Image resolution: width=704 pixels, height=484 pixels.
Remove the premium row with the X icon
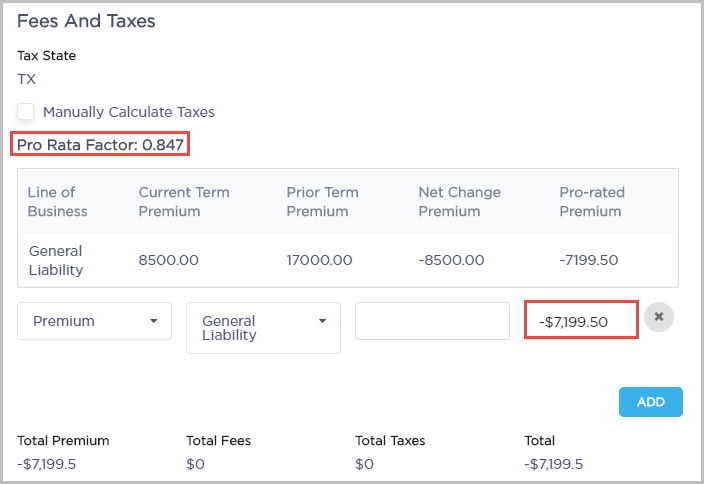coord(658,317)
